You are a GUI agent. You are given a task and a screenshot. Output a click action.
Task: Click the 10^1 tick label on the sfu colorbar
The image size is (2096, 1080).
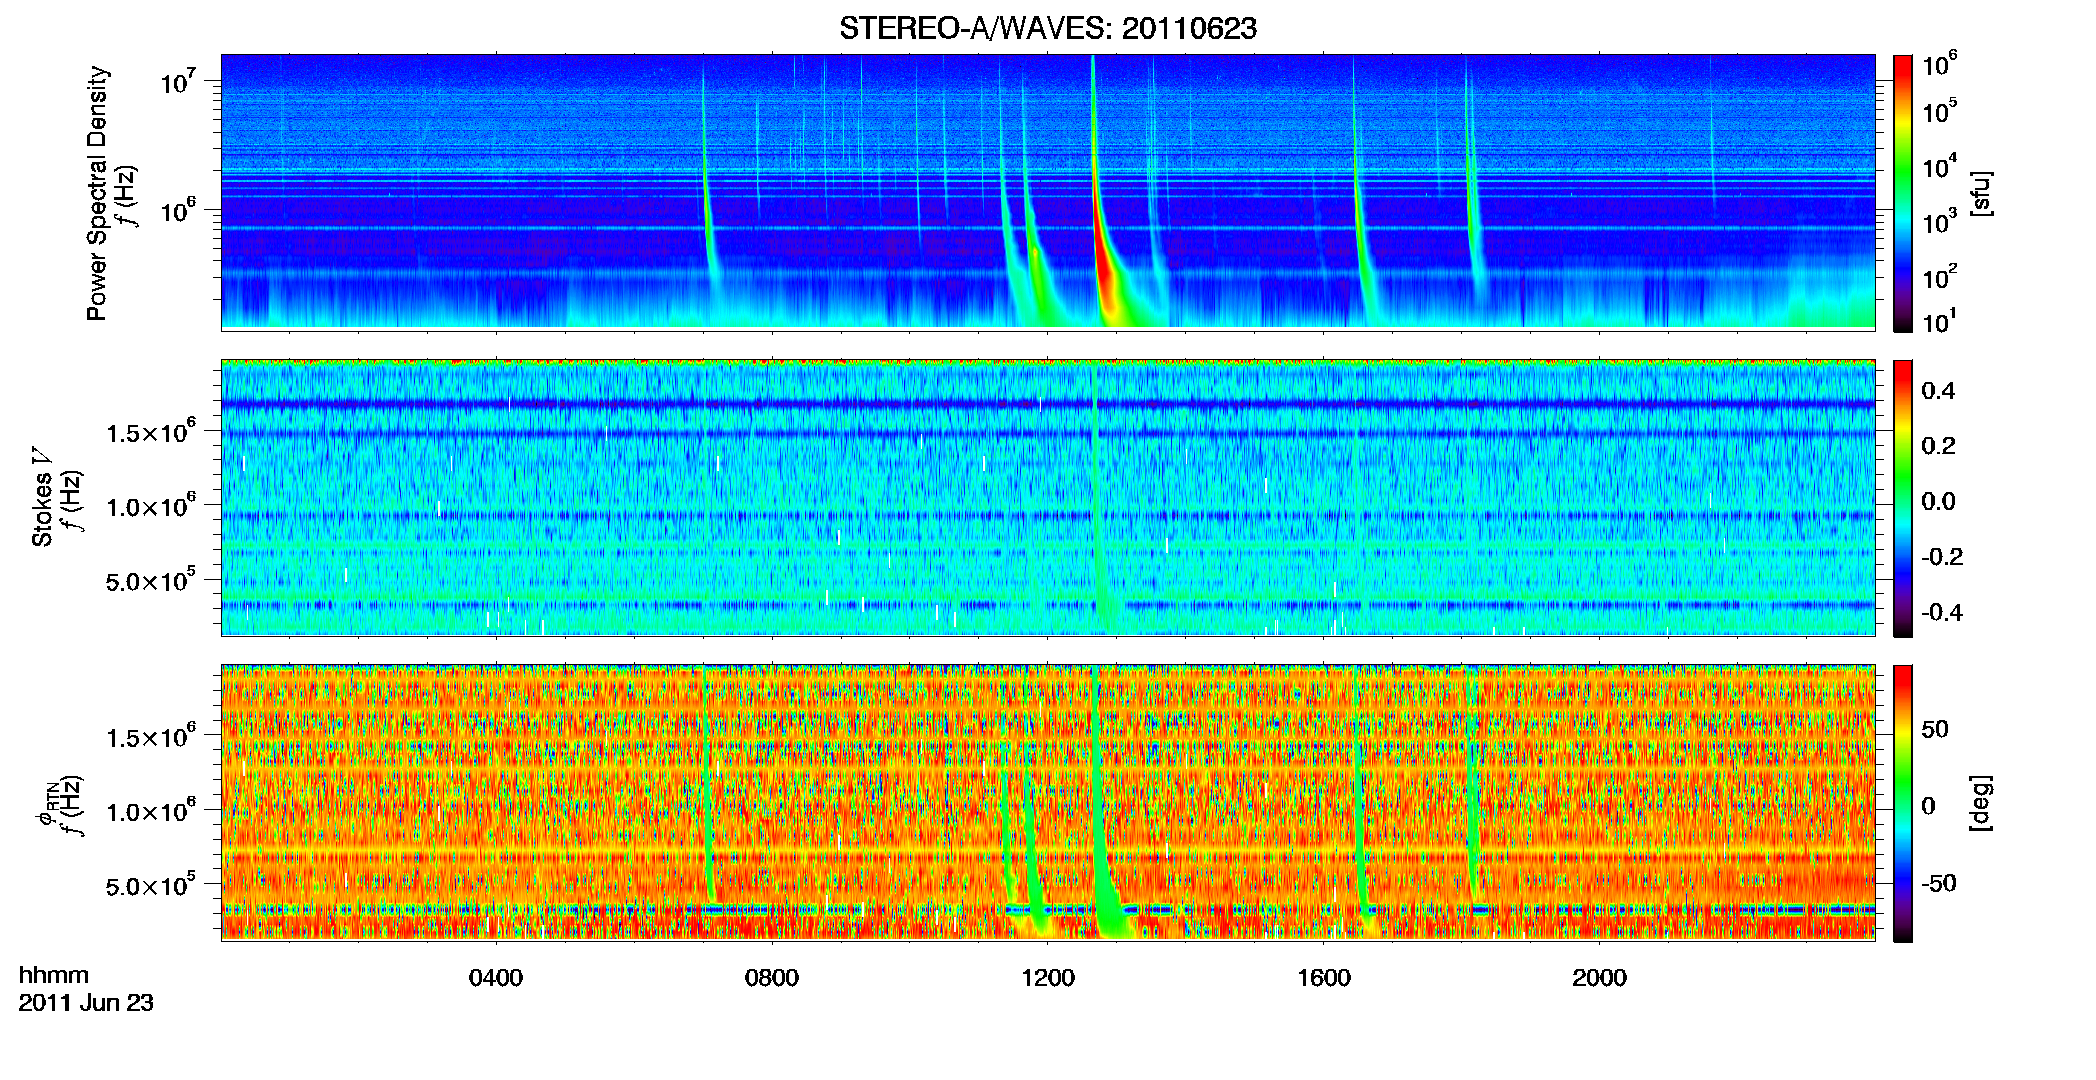[x=1939, y=321]
